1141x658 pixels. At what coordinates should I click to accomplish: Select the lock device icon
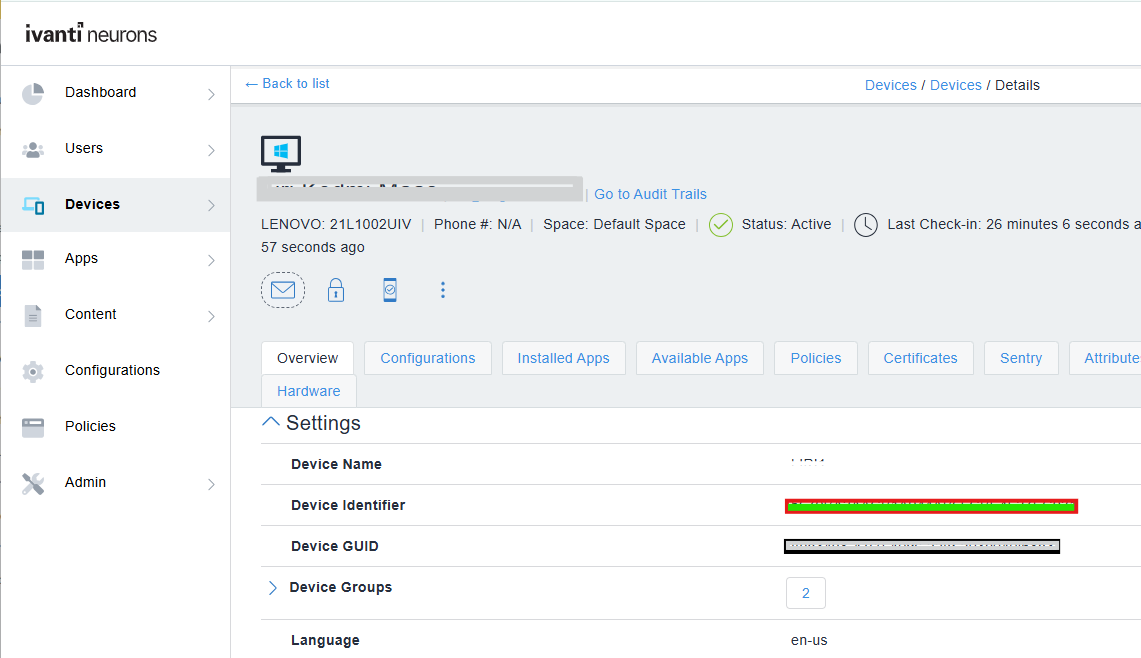click(x=336, y=289)
